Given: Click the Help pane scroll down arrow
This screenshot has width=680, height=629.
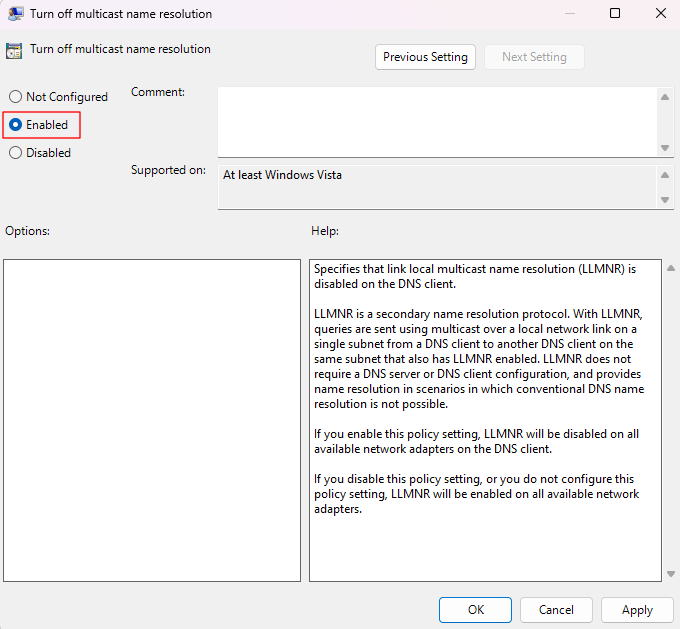Looking at the screenshot, I should tap(671, 574).
